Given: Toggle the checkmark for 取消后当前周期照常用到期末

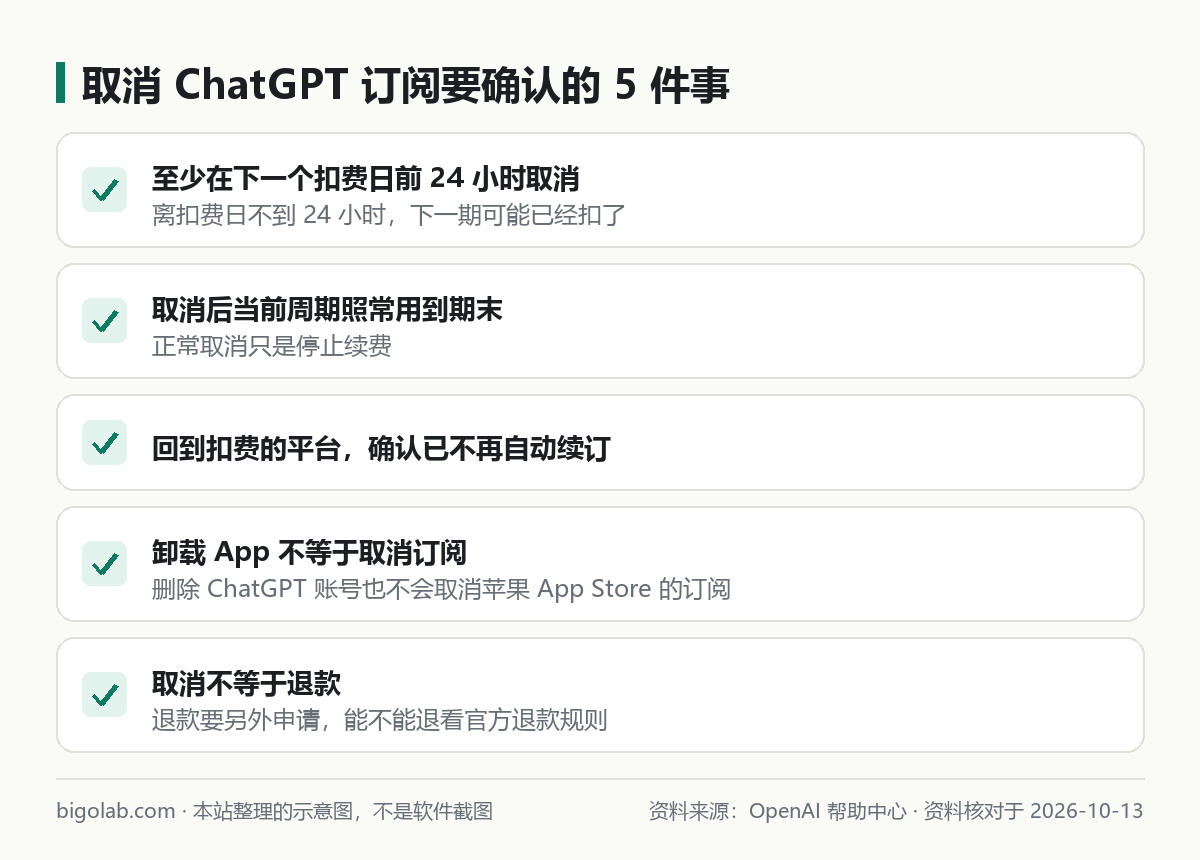Looking at the screenshot, I should (x=104, y=321).
